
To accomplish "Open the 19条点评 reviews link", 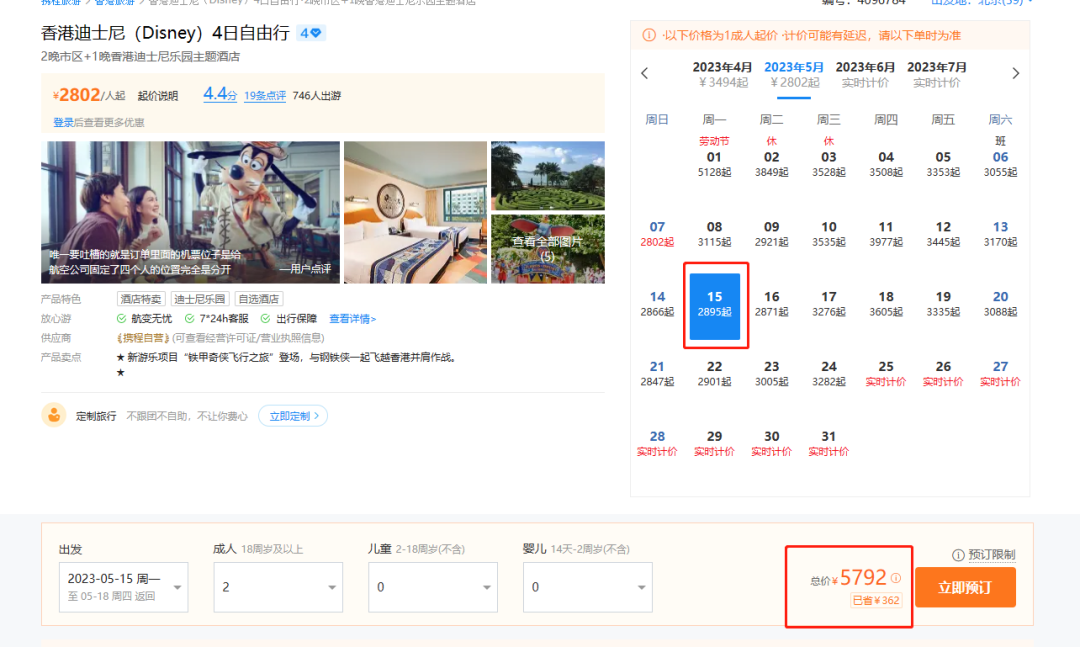I will tap(265, 96).
